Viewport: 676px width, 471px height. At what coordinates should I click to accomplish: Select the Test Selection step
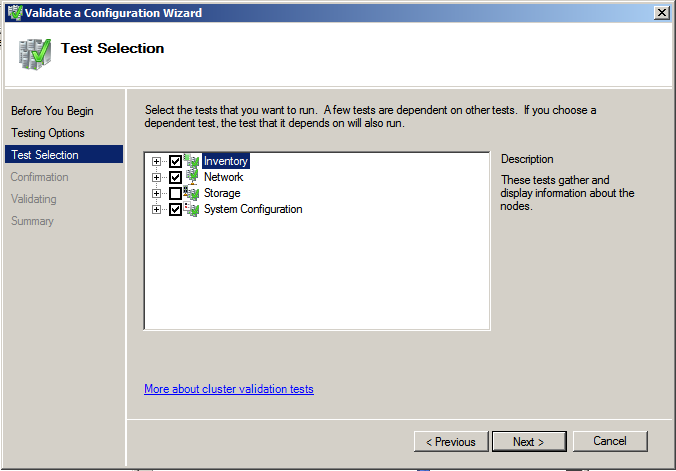click(64, 154)
